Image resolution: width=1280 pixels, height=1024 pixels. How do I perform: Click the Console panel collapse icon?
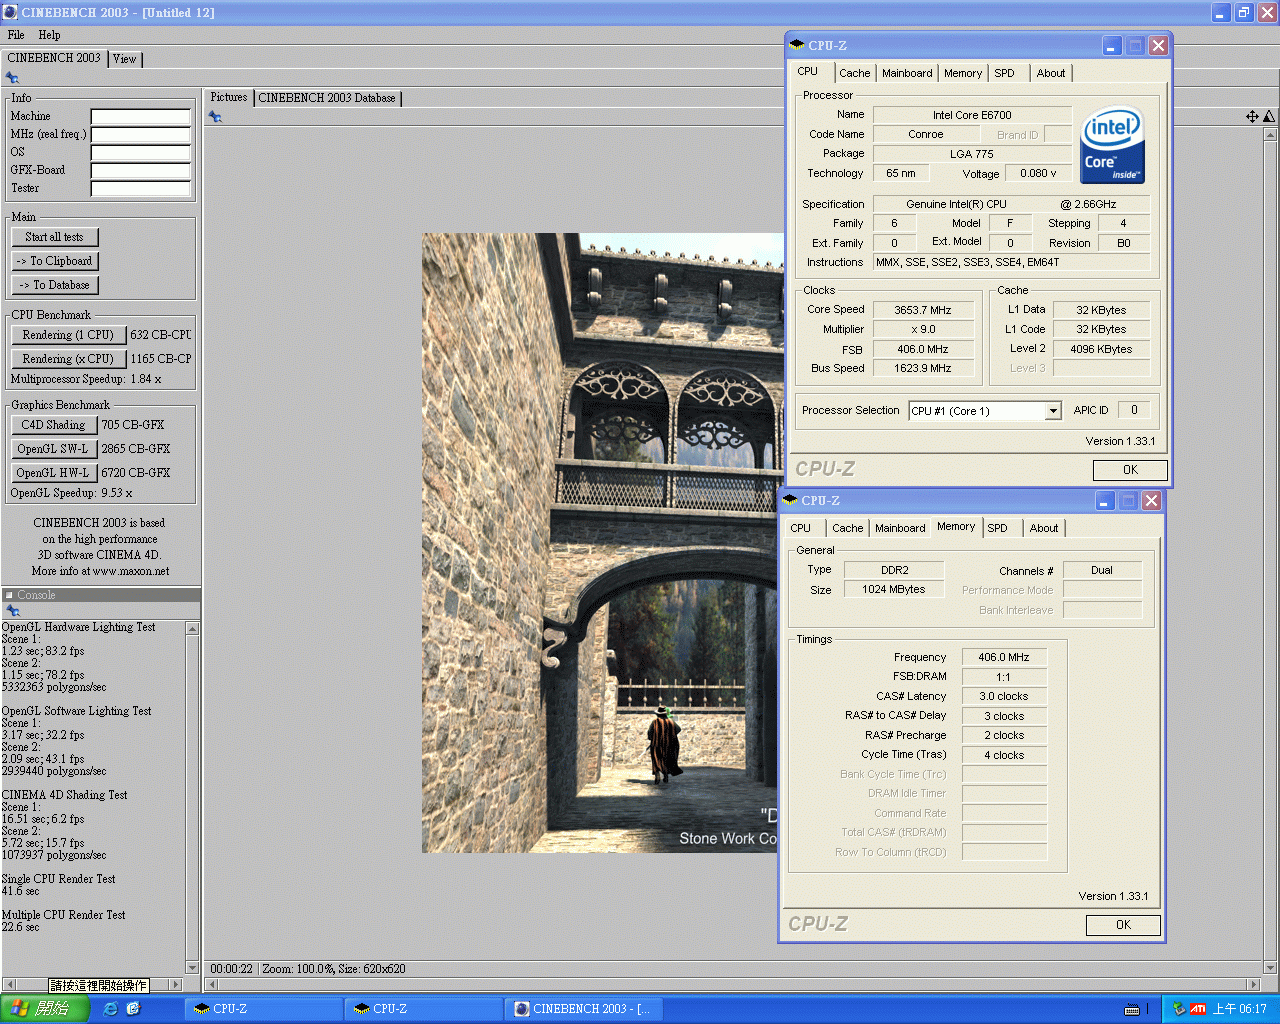pos(9,595)
